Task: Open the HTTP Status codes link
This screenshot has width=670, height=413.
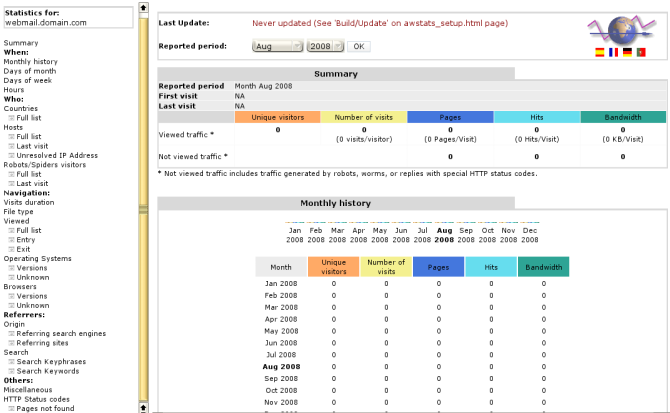Action: tap(37, 399)
